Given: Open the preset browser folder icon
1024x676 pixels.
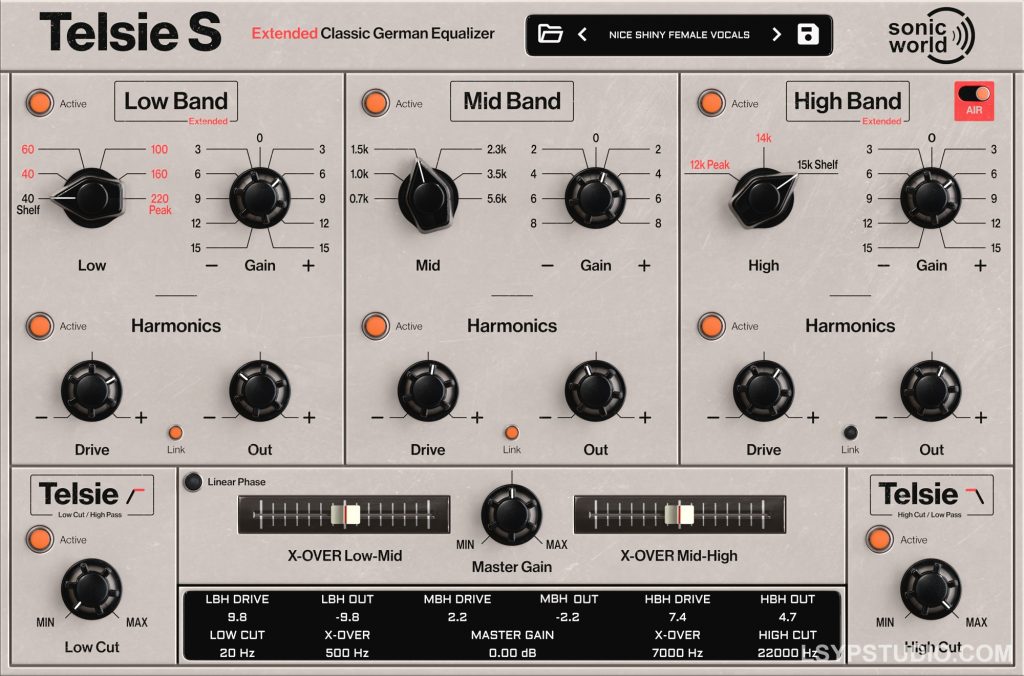Looking at the screenshot, I should pos(552,34).
